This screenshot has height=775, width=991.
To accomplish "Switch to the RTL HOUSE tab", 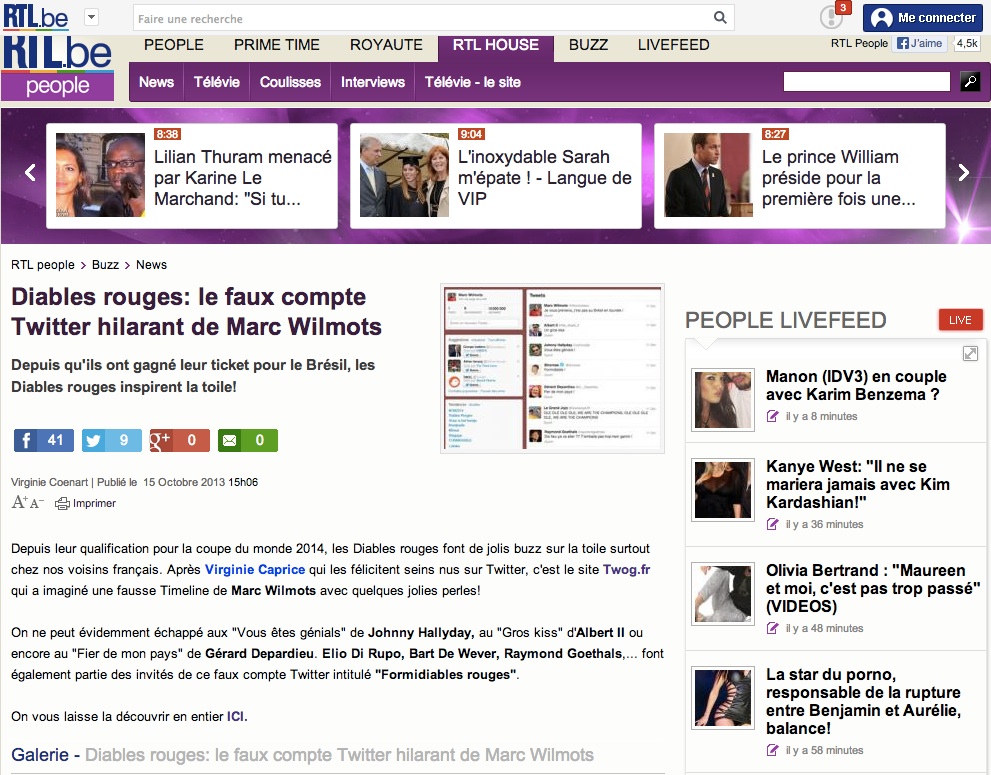I will (495, 45).
